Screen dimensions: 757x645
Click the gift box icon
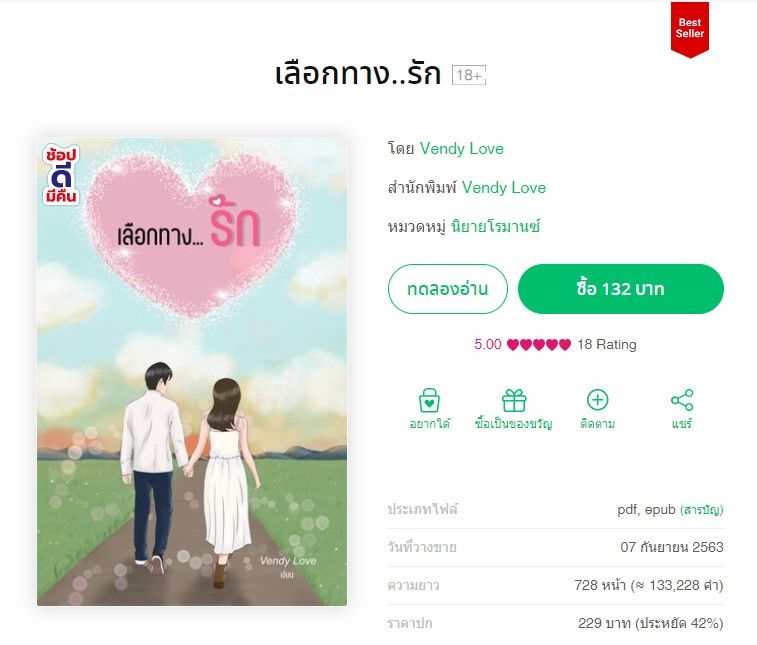tap(514, 400)
